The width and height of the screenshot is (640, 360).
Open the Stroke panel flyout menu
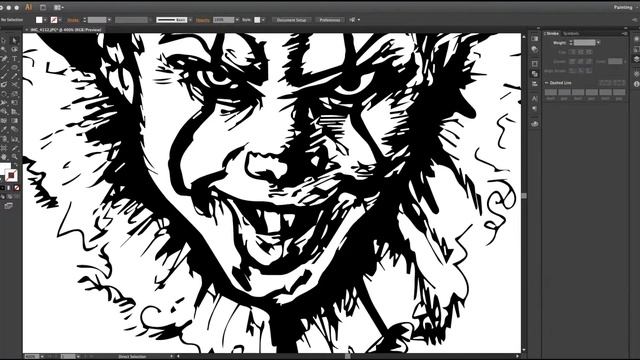click(625, 33)
